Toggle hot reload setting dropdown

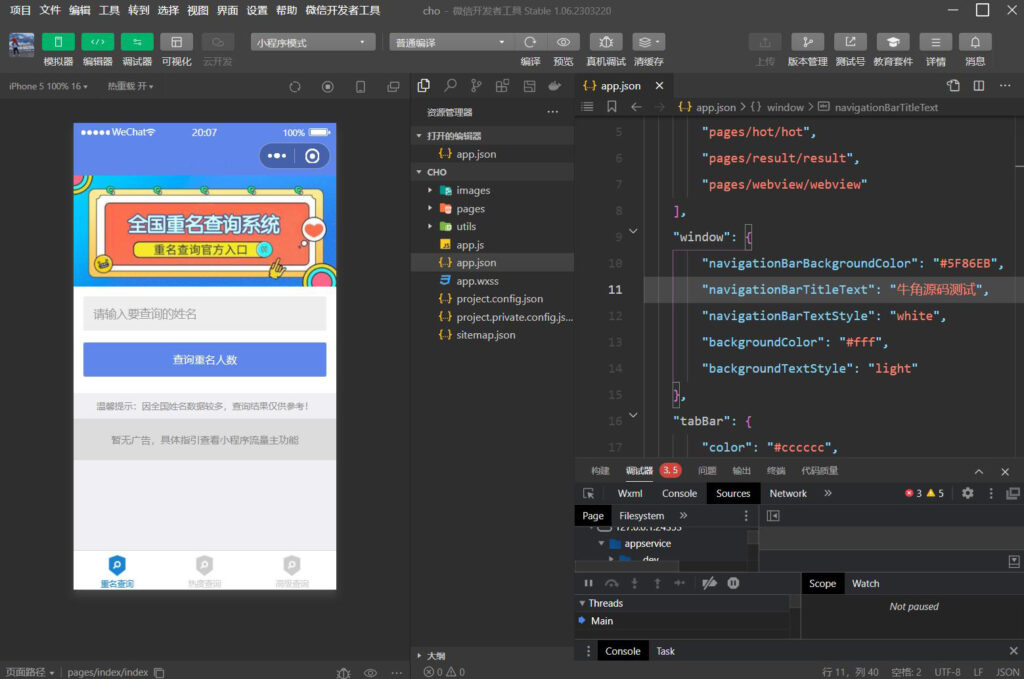tap(132, 87)
